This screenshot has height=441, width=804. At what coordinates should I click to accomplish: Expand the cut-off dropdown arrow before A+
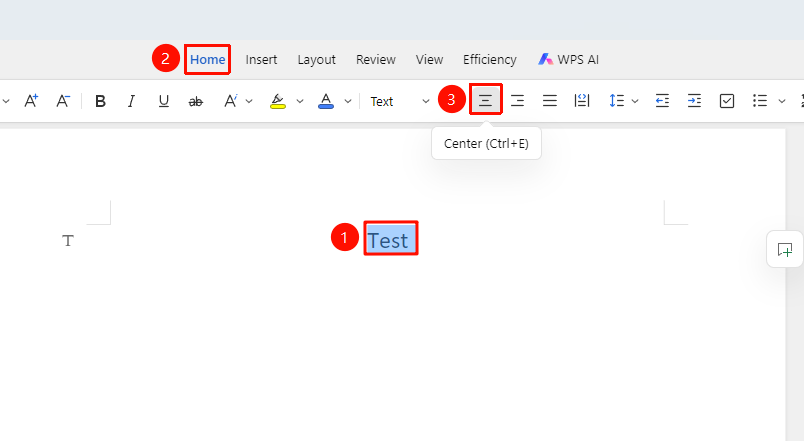[x=6, y=102]
